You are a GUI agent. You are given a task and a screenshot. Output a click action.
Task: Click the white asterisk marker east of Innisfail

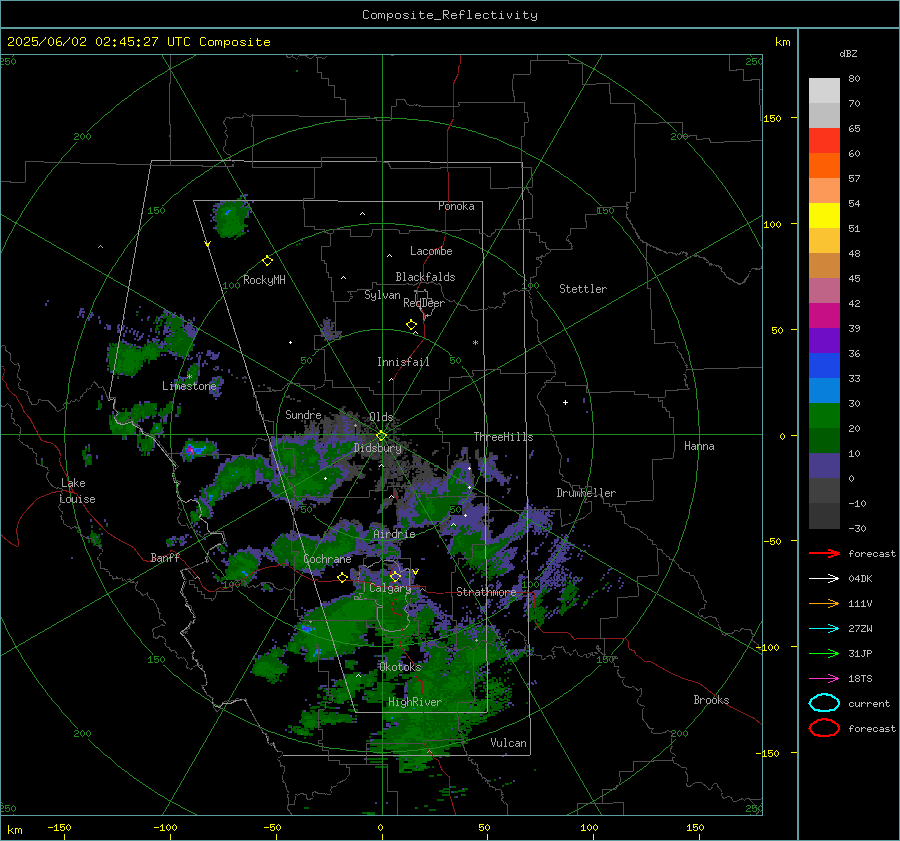pyautogui.click(x=475, y=343)
